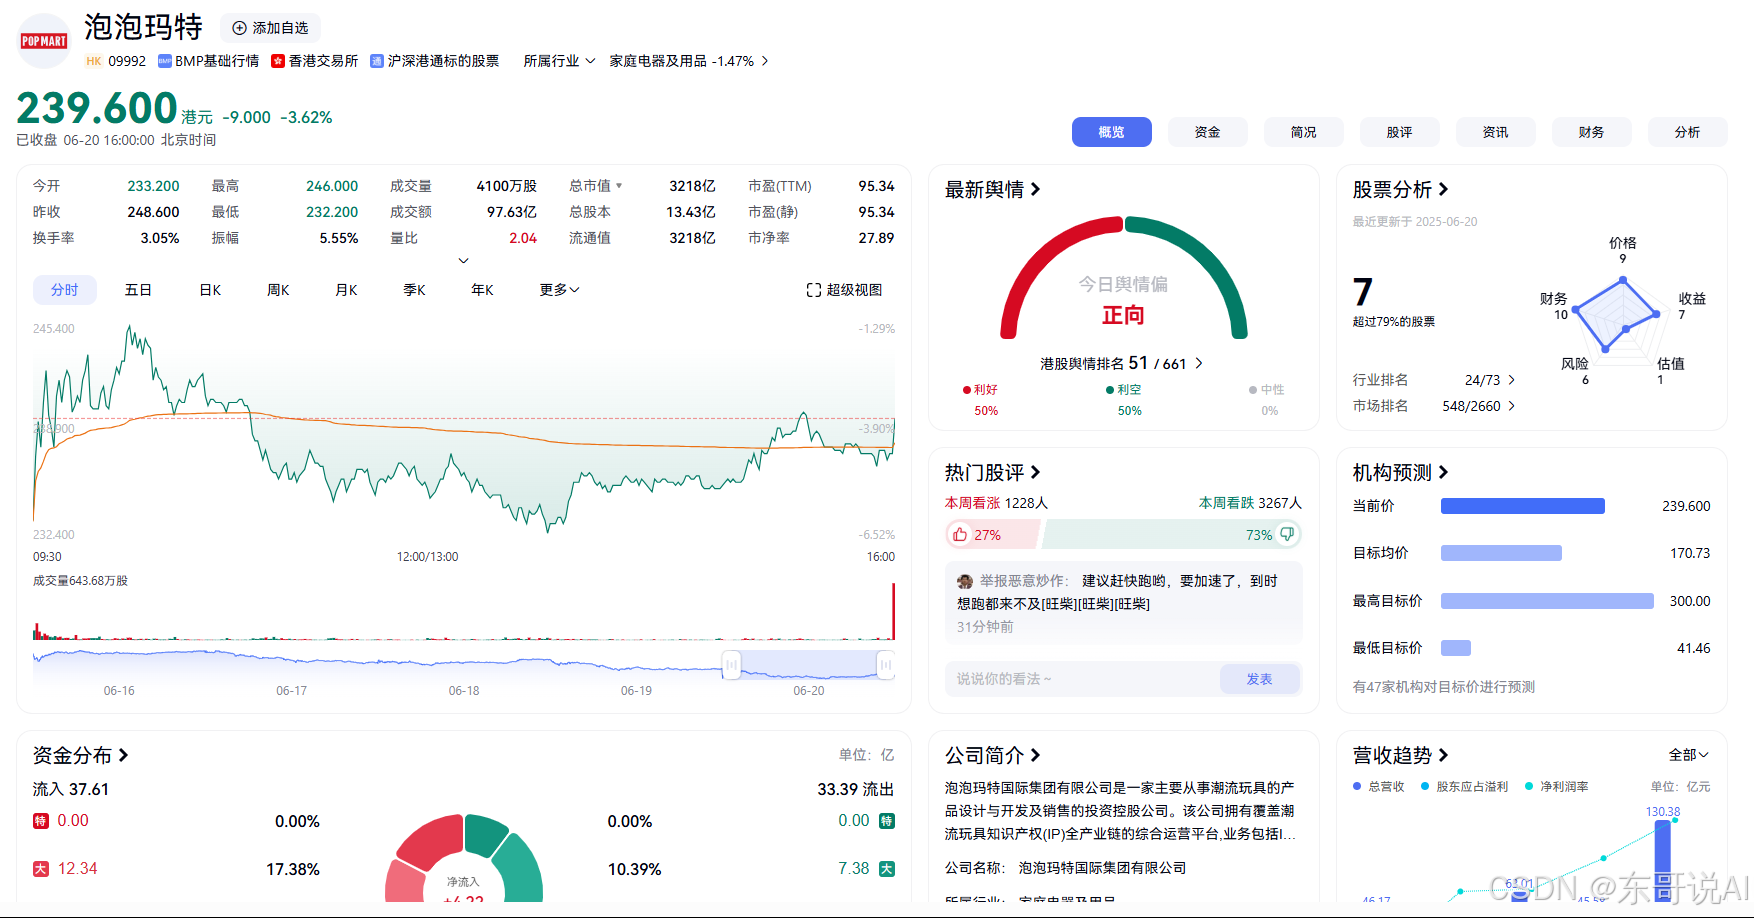Viewport: 1754px width, 918px height.
Task: Click the 当前价 blue bar
Action: tap(1522, 506)
